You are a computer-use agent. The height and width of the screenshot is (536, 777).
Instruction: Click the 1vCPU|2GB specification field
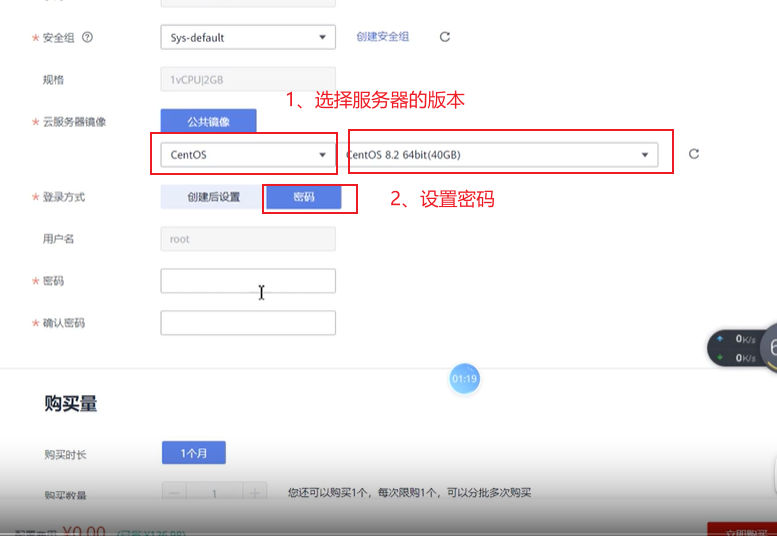click(248, 79)
